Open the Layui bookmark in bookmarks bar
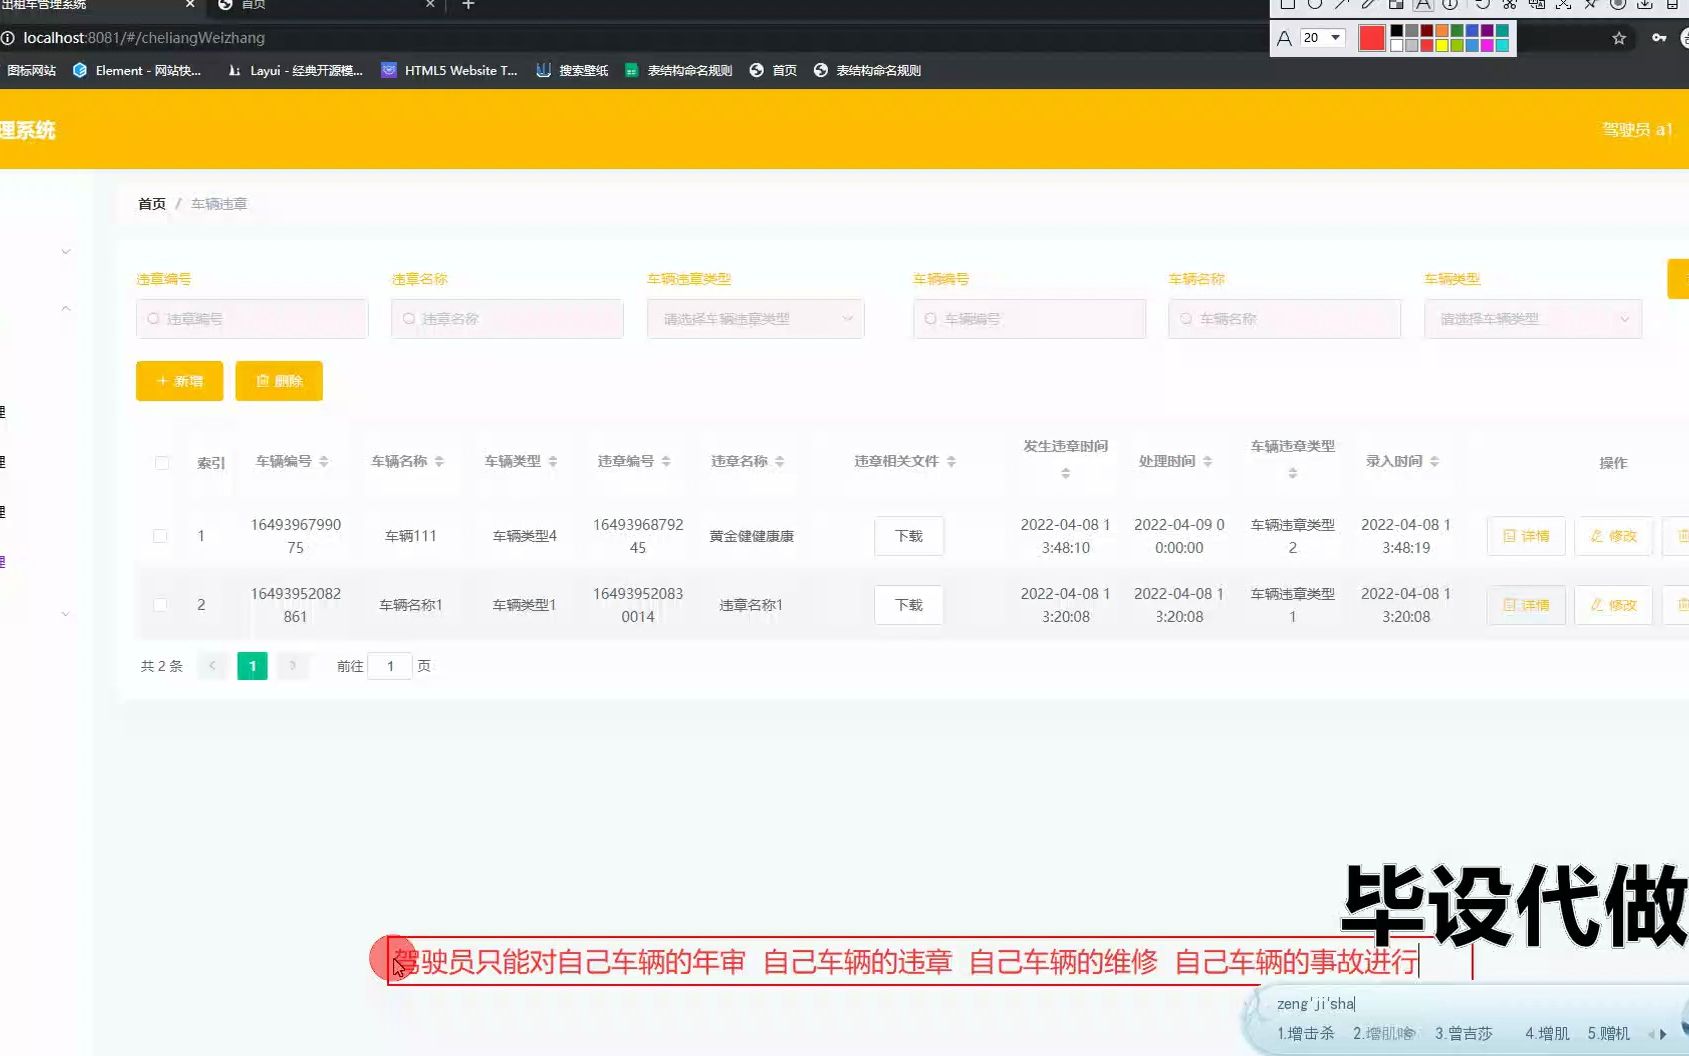1689x1056 pixels. point(295,70)
